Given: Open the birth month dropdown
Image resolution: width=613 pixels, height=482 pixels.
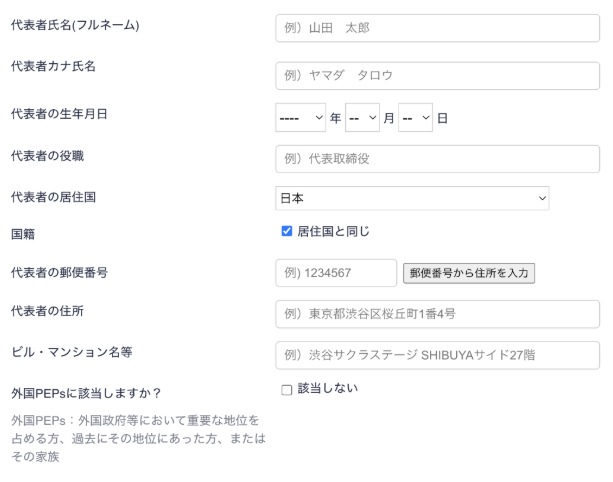Looking at the screenshot, I should click(362, 117).
